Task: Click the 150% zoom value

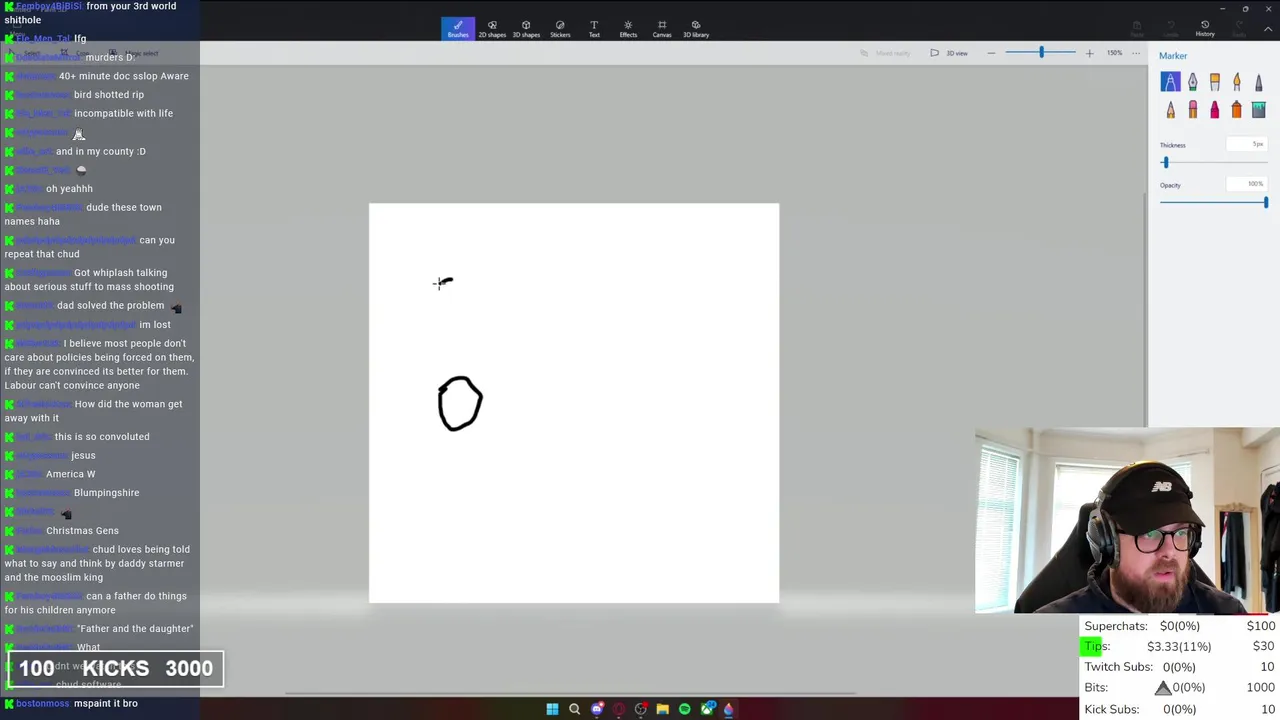Action: pyautogui.click(x=1114, y=53)
